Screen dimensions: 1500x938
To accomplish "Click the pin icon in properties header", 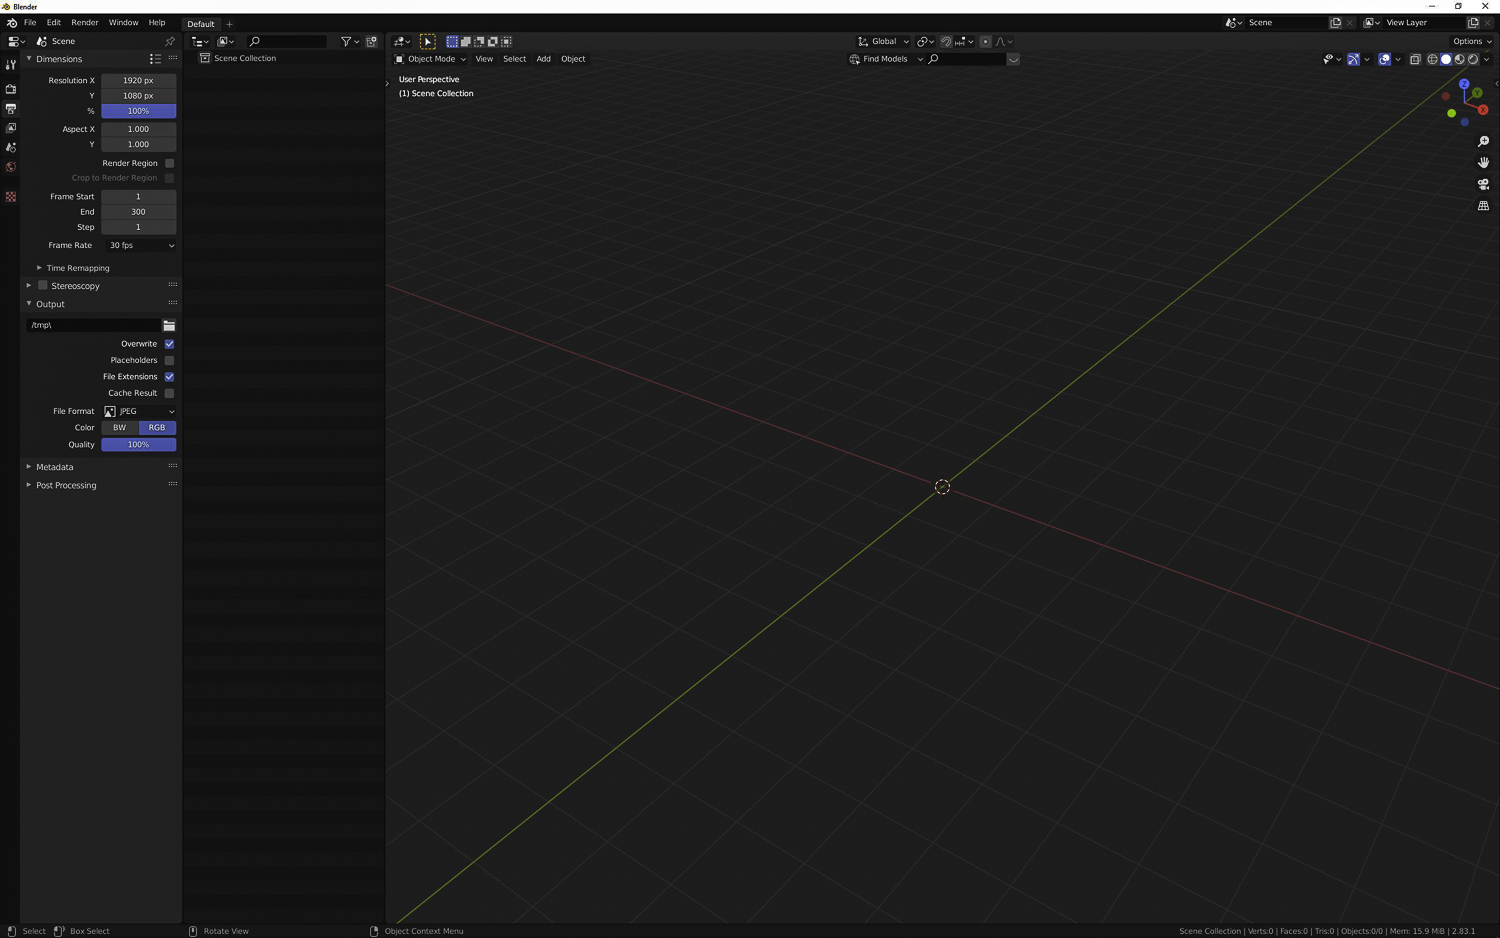I will click(x=170, y=41).
